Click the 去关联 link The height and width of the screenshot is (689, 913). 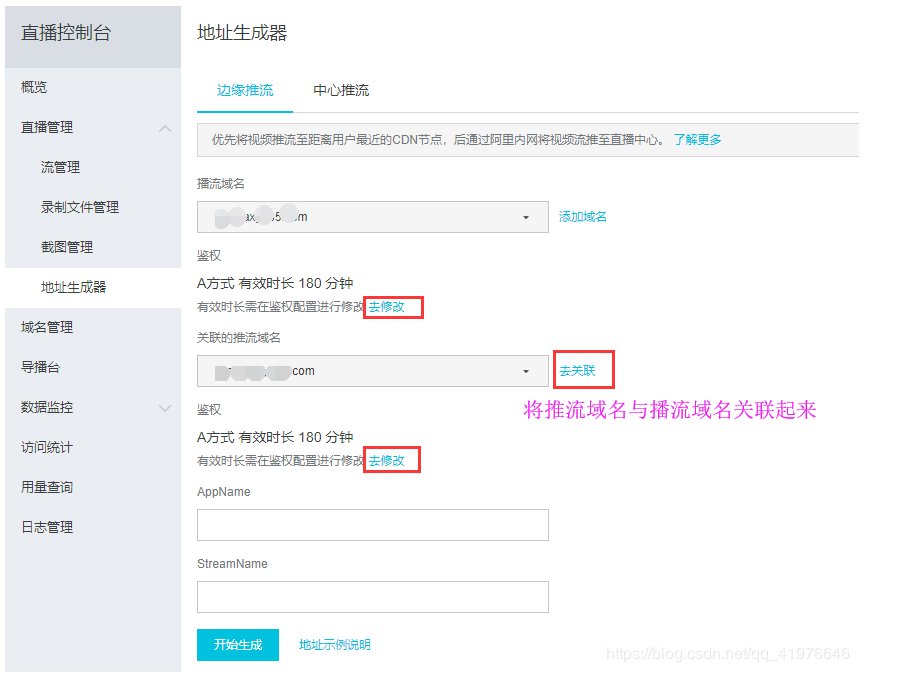[x=583, y=369]
